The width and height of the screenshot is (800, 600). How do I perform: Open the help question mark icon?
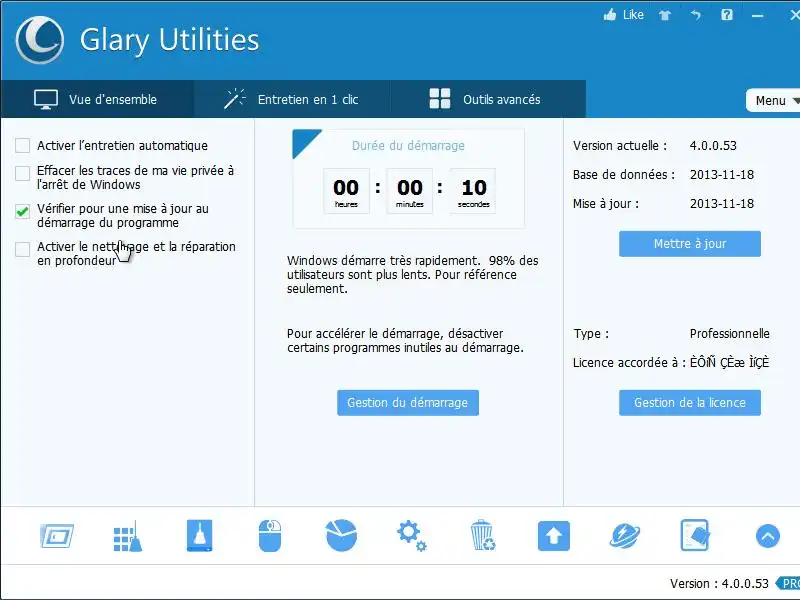tap(727, 15)
